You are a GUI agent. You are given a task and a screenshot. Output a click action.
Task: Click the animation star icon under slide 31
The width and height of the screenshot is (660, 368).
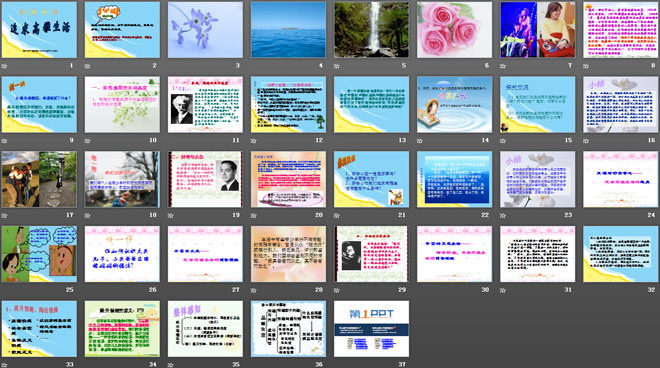coord(503,290)
